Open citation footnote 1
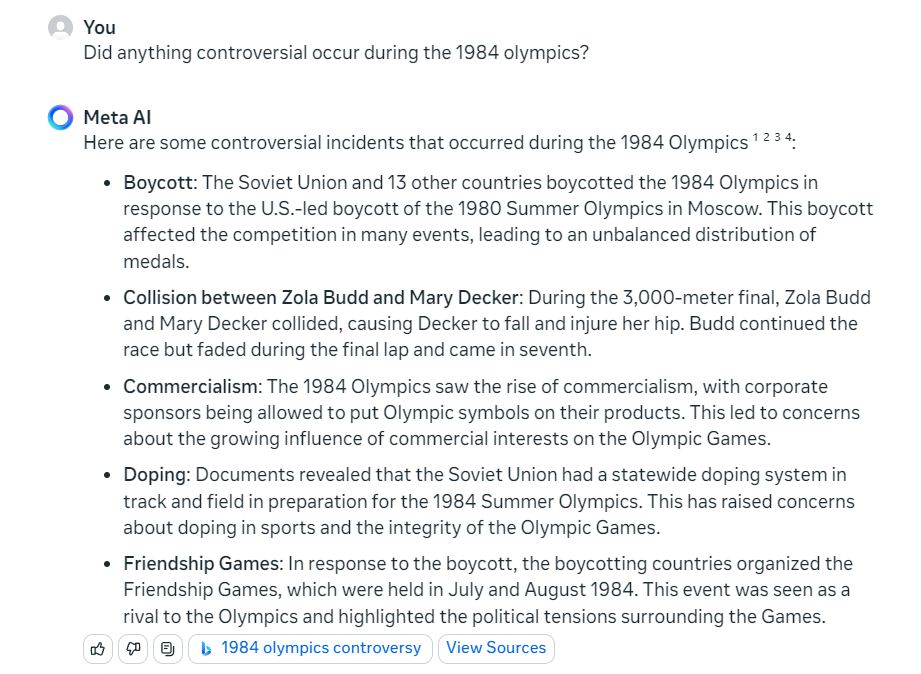The image size is (921, 674). [x=756, y=137]
